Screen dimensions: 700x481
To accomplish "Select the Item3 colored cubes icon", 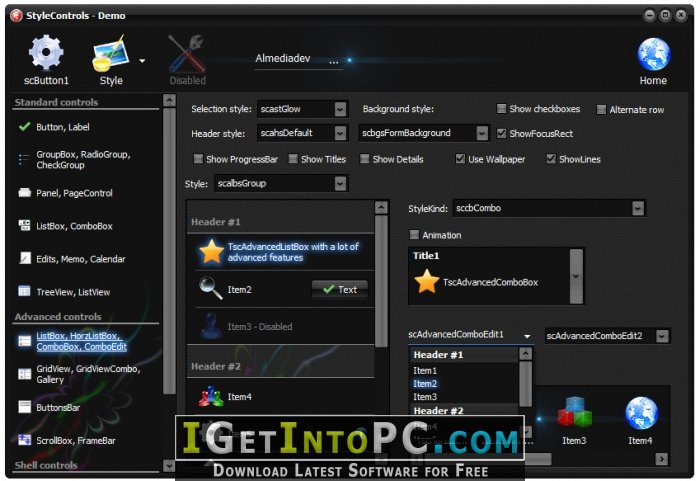I will (x=575, y=412).
